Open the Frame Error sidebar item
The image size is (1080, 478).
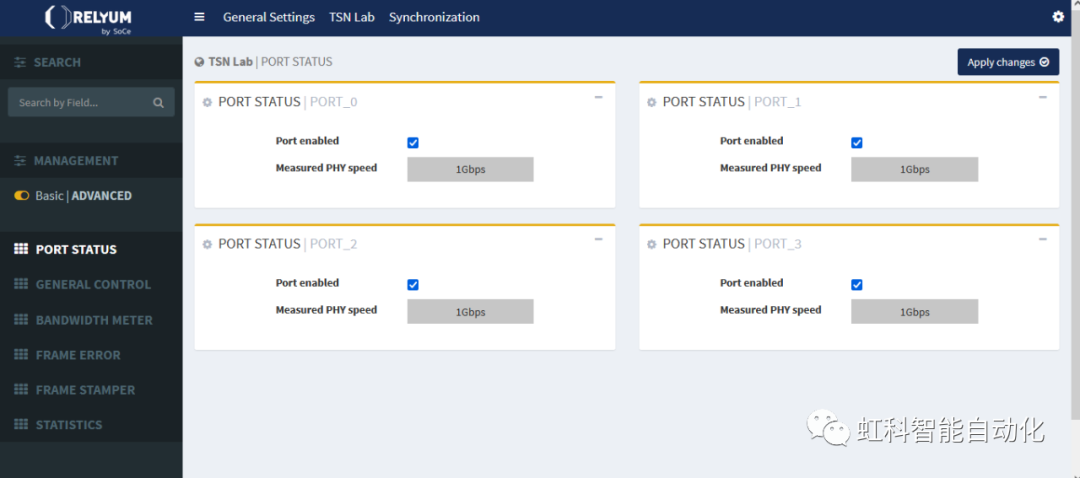point(78,355)
